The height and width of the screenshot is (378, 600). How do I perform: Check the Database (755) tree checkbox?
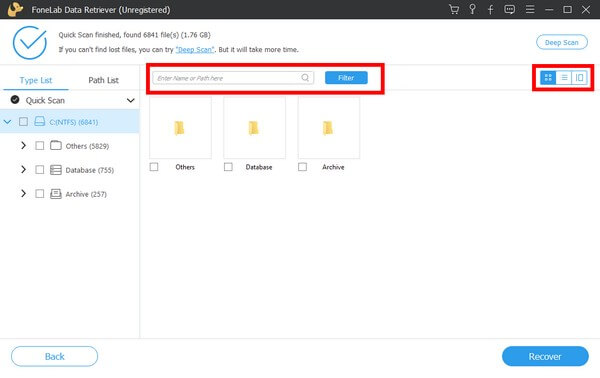[x=39, y=169]
